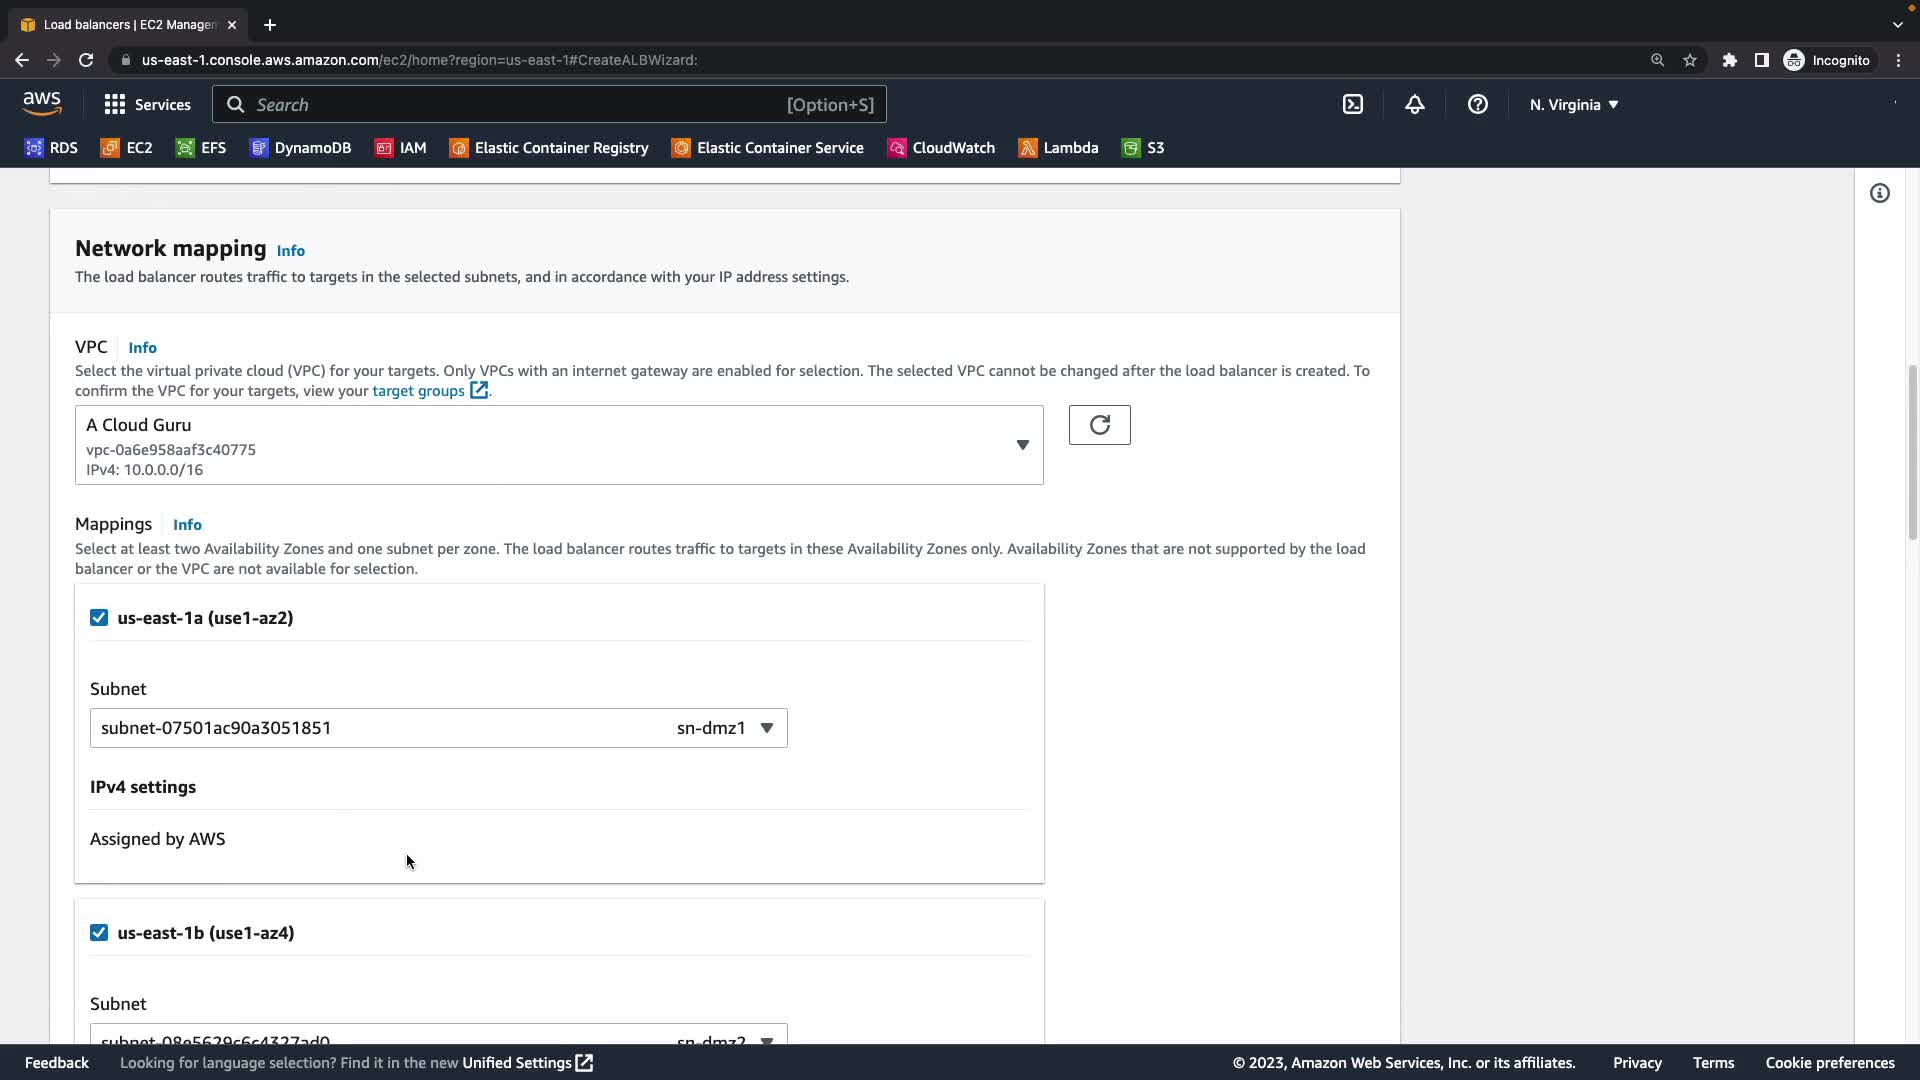This screenshot has width=1920, height=1080.
Task: Open the EC2 favorites bar item
Action: pyautogui.click(x=127, y=148)
